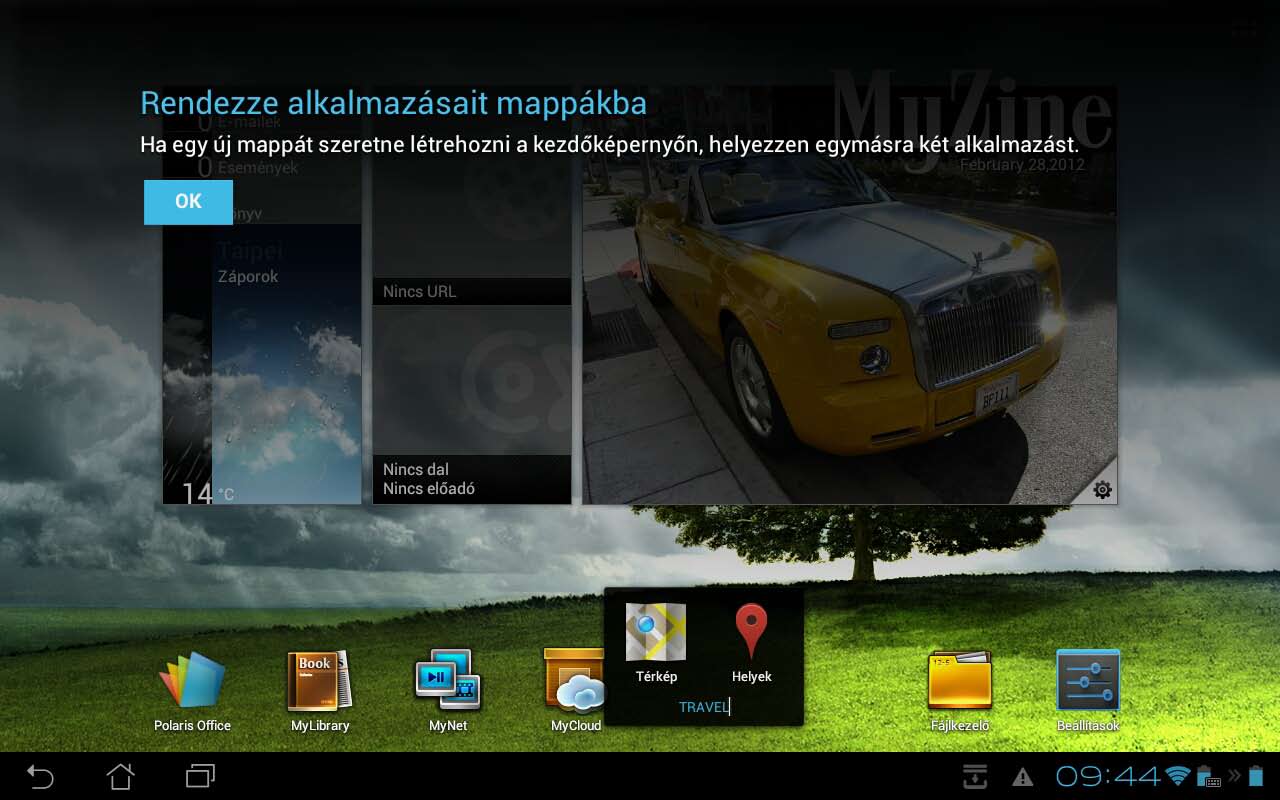Screen dimensions: 1280x800
Task: Open MyZine widget settings gear
Action: pos(1102,490)
